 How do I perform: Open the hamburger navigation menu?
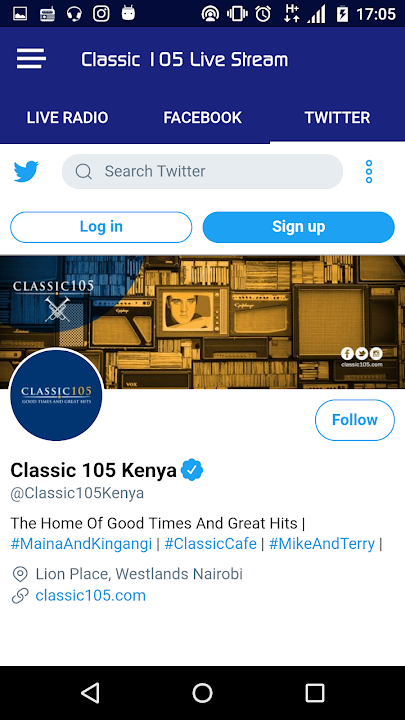(x=31, y=59)
